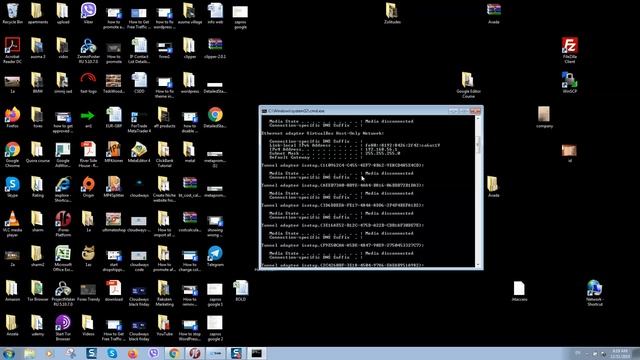The width and height of the screenshot is (640, 360).
Task: Launch Viber from the desktop
Action: click(88, 11)
